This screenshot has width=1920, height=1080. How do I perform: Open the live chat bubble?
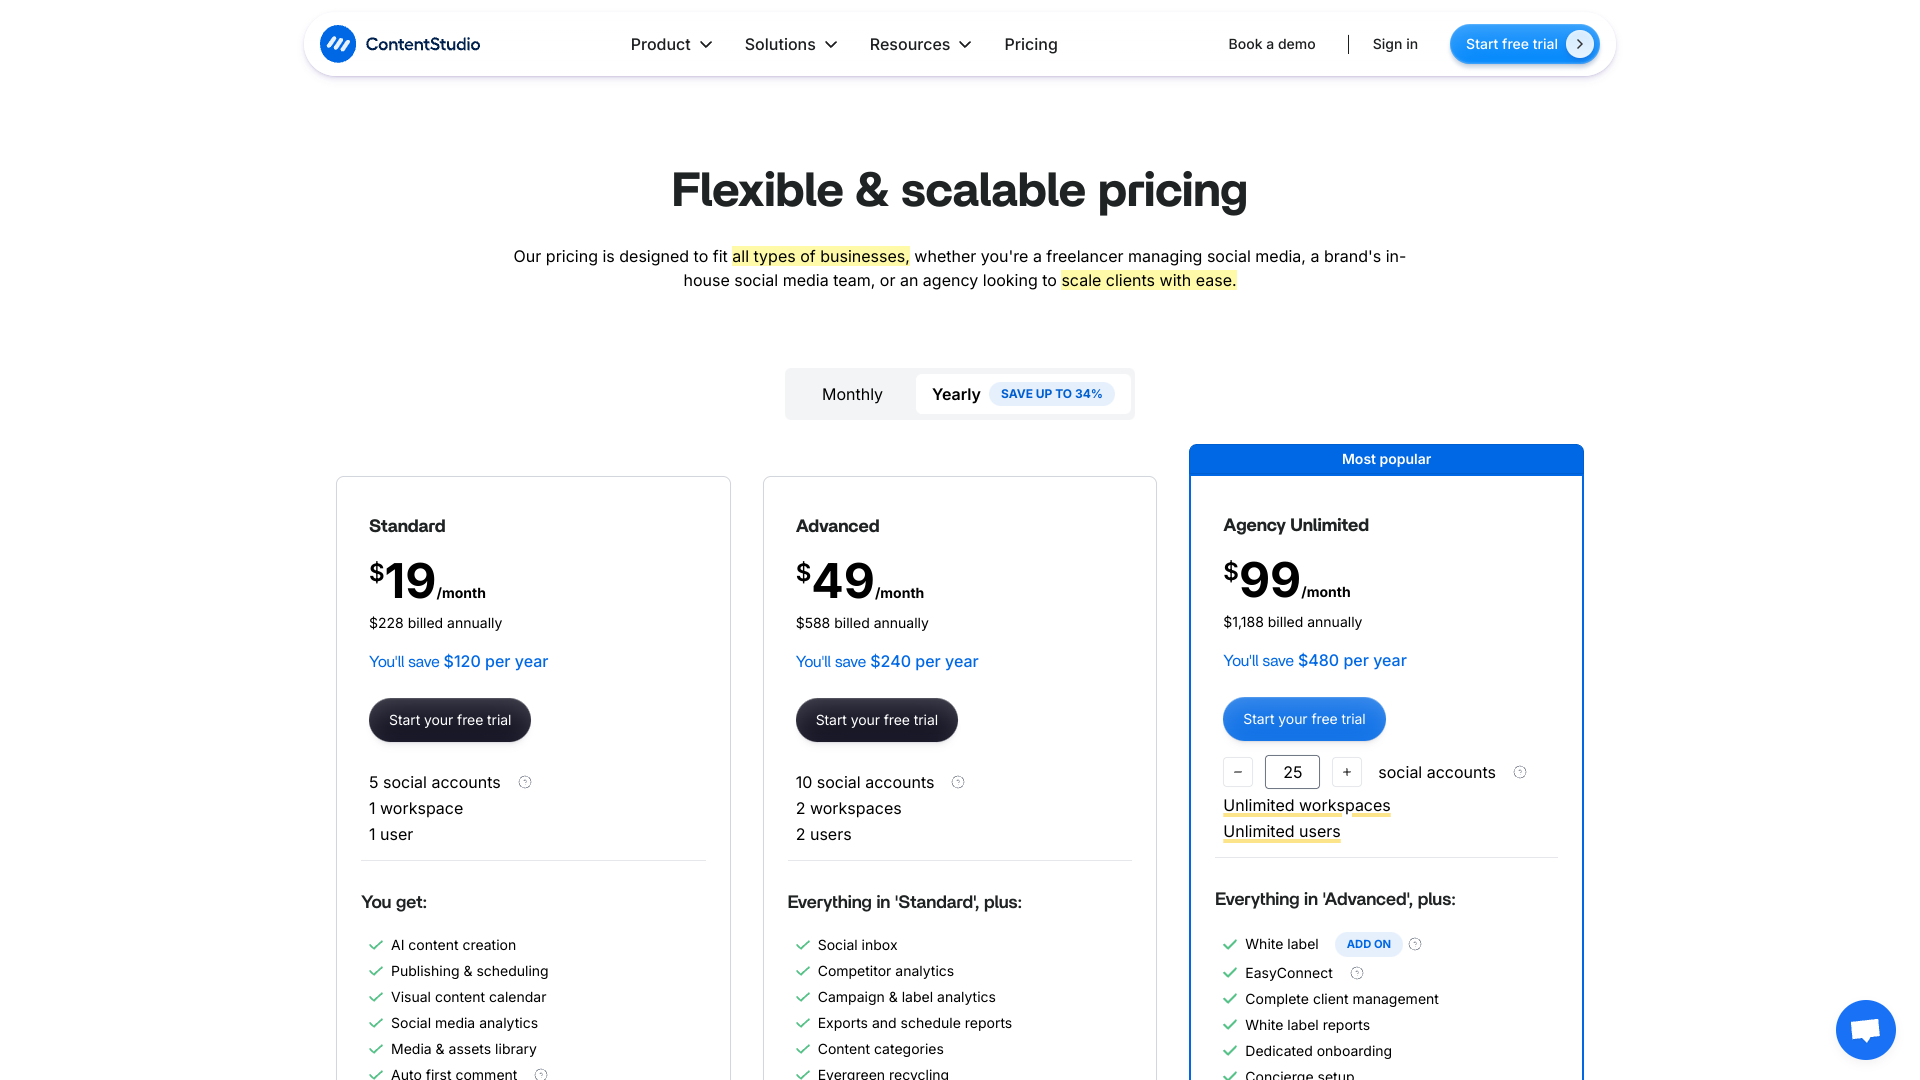point(1865,1029)
